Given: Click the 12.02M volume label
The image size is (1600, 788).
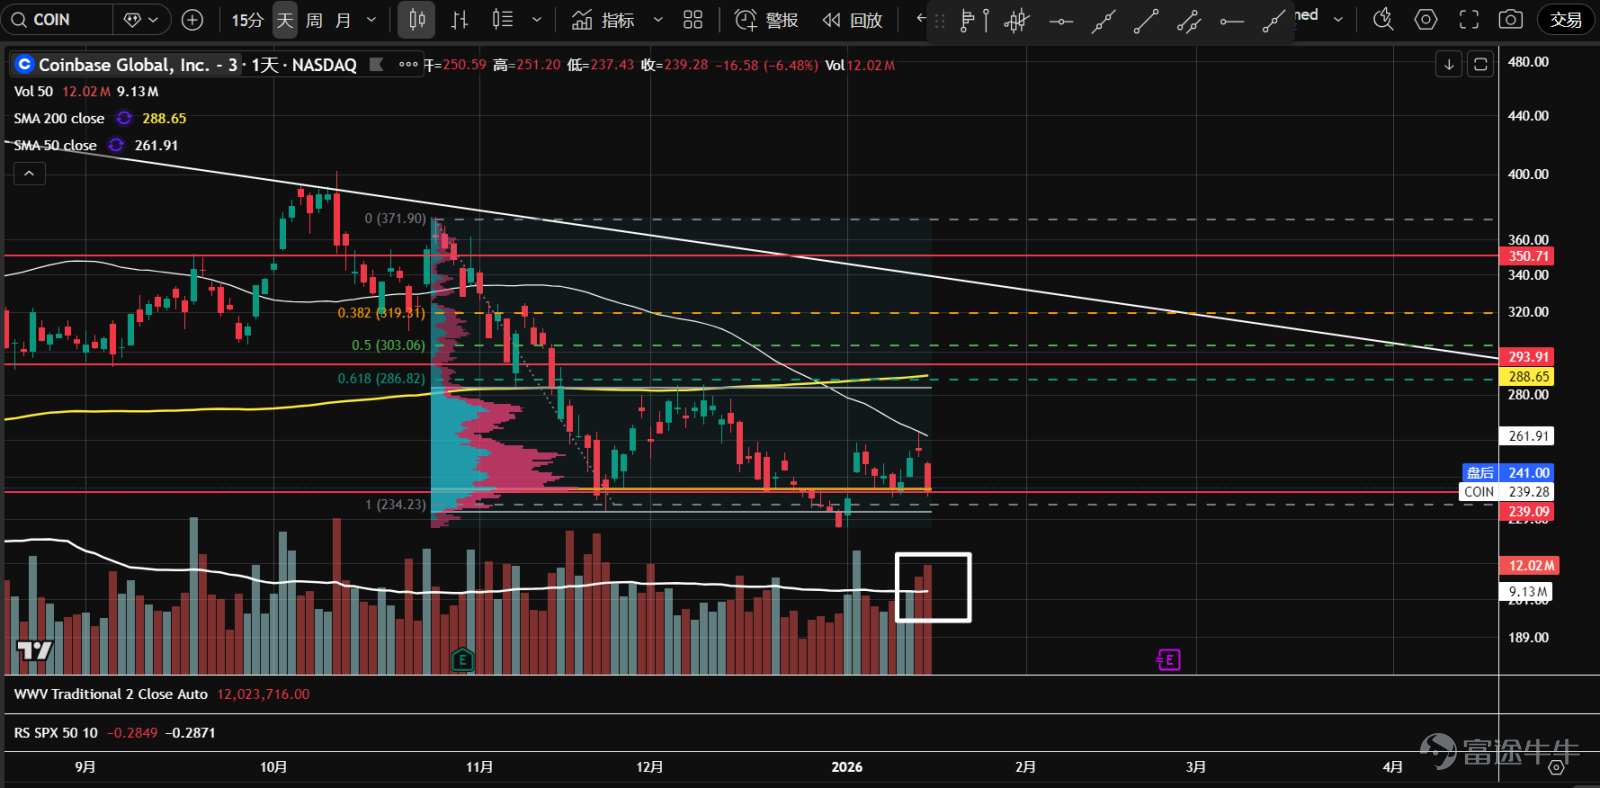Looking at the screenshot, I should coord(1531,566).
